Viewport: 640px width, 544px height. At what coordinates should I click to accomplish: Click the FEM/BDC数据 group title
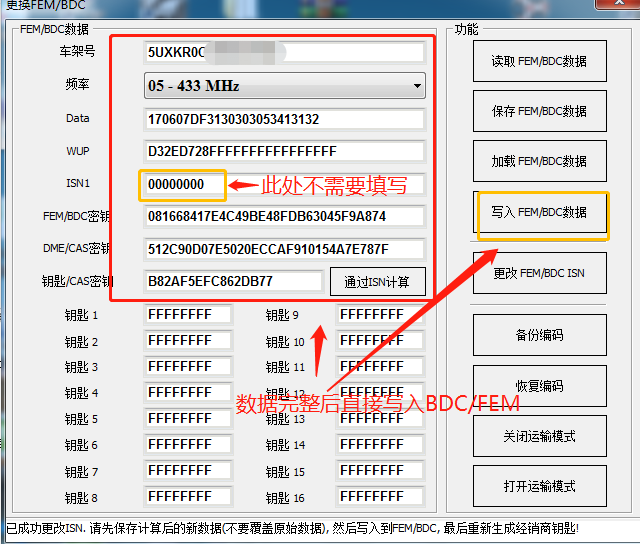coord(54,29)
